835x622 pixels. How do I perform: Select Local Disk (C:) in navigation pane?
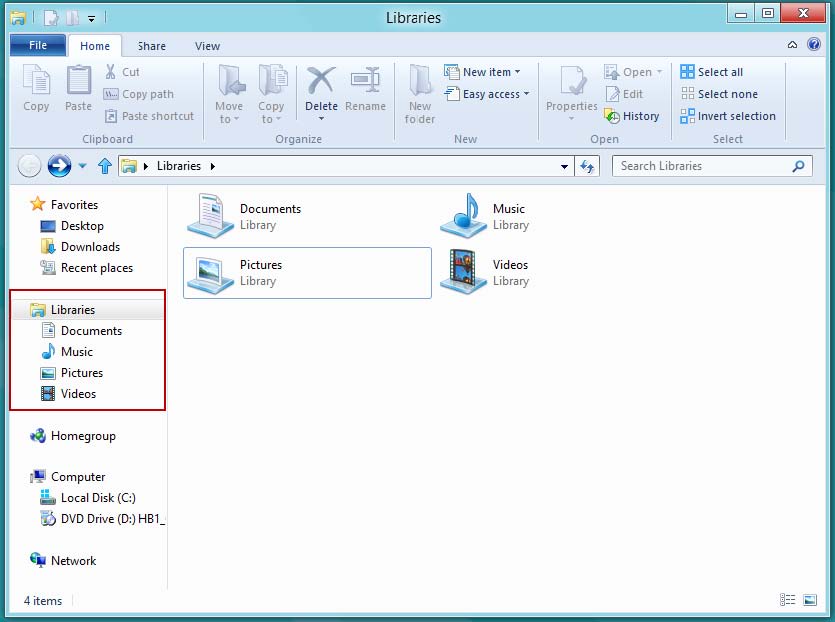pos(97,498)
